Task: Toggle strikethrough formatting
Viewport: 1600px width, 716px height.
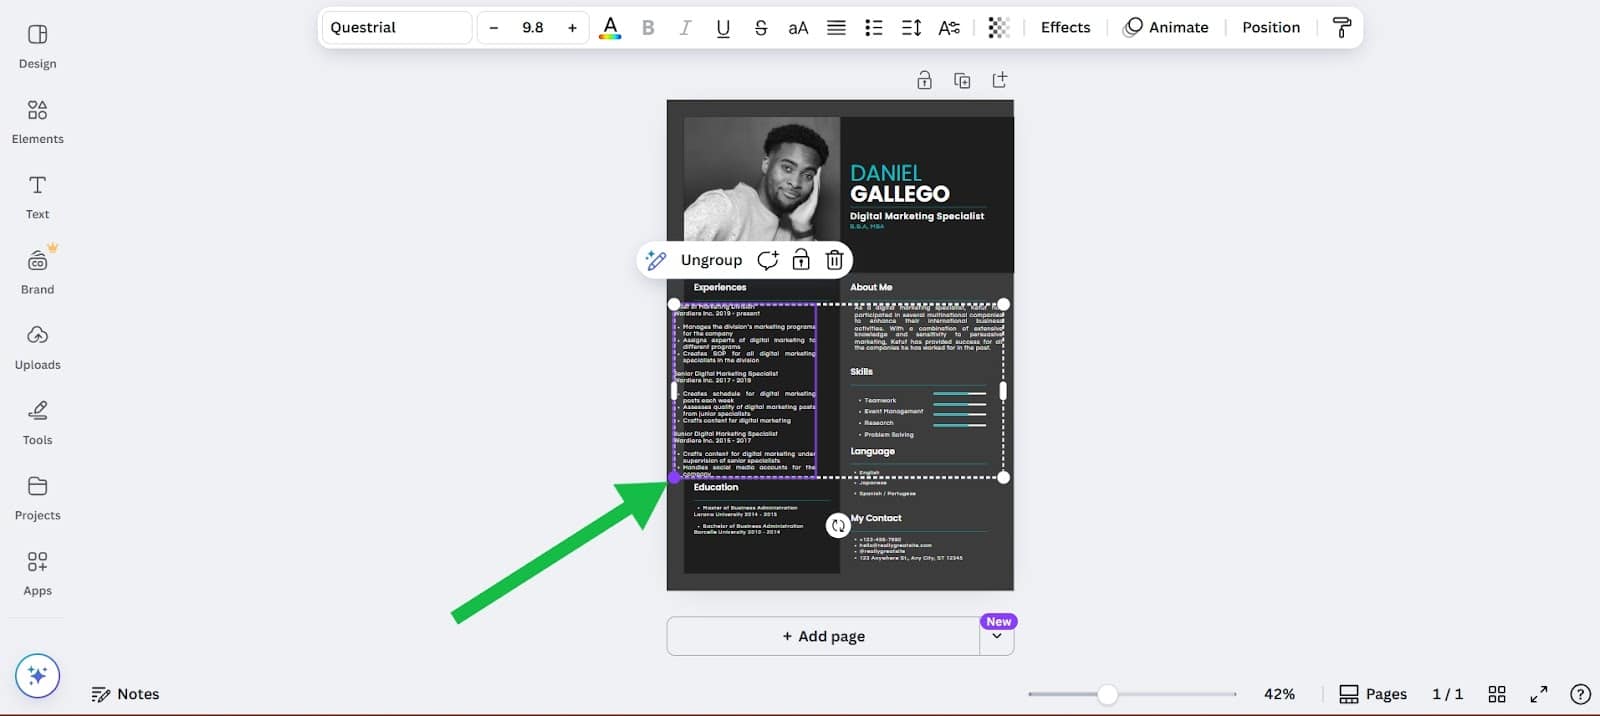Action: [x=761, y=28]
